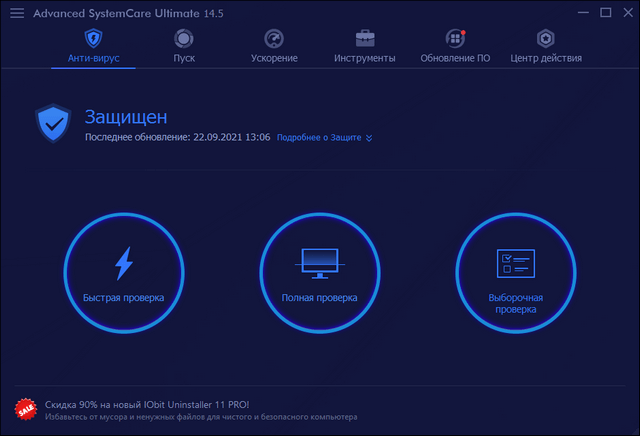Viewport: 640px width, 436px height.
Task: Go to Центр действия tab label
Action: coord(546,58)
